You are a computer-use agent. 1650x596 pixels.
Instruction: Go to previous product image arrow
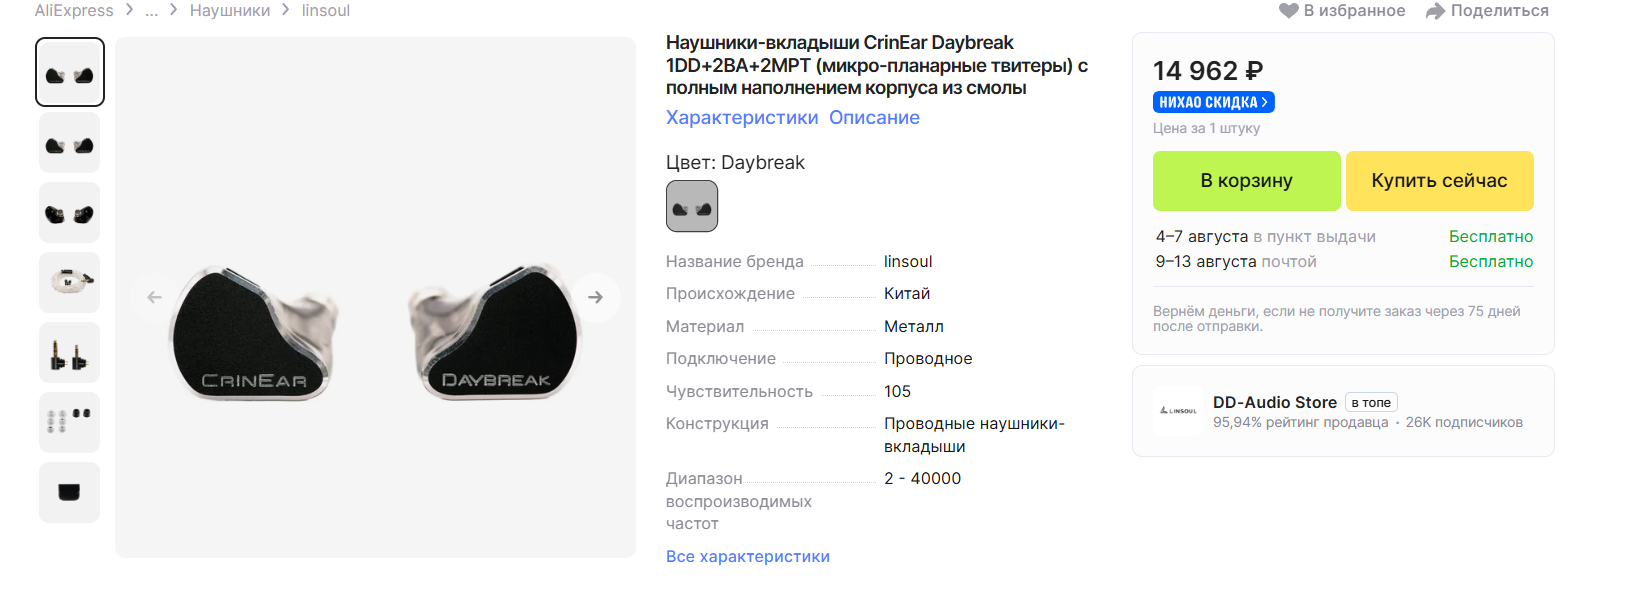[154, 297]
